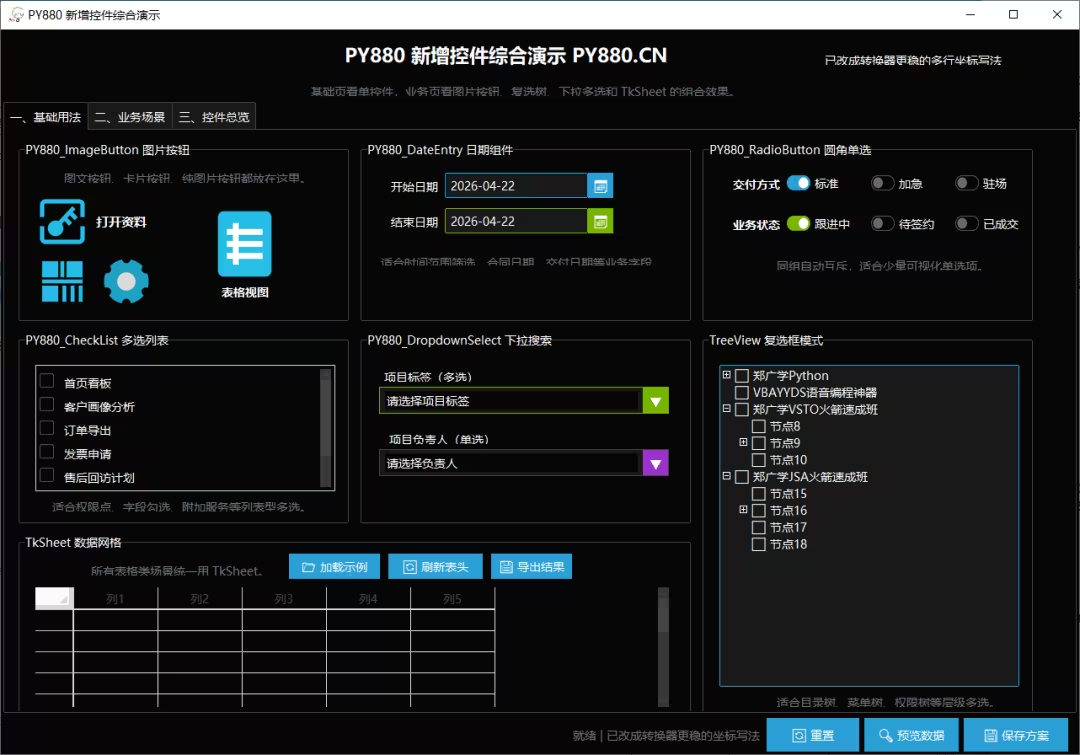Open the 项目标签 green dropdown arrow
This screenshot has width=1080, height=755.
(656, 401)
